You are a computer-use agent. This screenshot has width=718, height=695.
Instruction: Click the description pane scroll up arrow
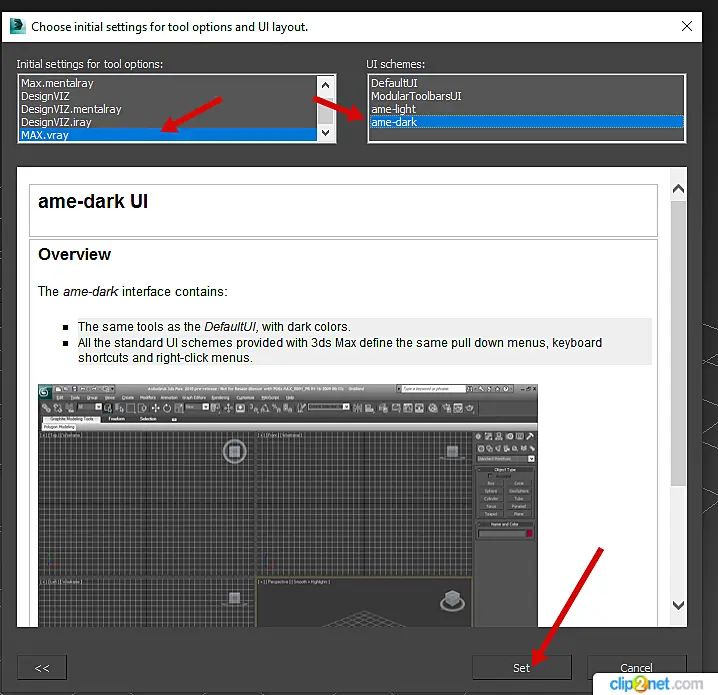[678, 189]
